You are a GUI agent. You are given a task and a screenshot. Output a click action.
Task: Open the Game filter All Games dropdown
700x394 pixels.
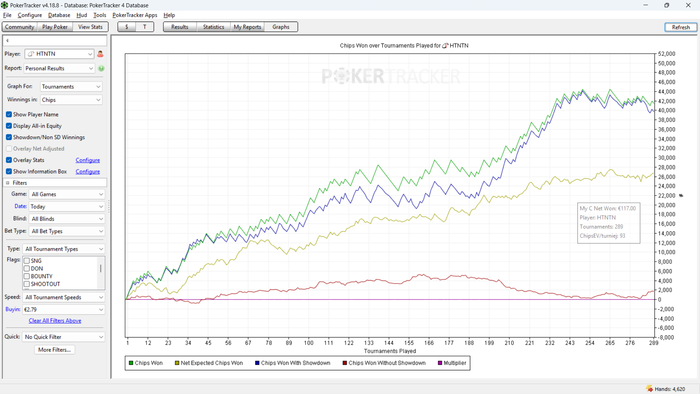tap(67, 194)
